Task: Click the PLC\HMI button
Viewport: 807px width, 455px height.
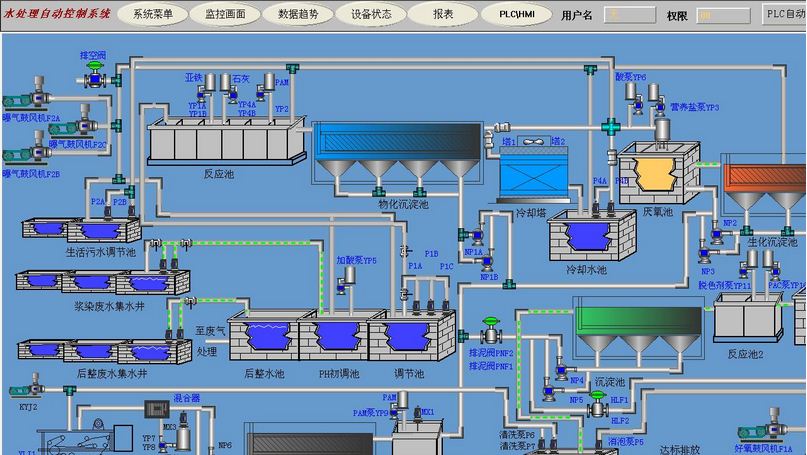Action: coord(516,14)
